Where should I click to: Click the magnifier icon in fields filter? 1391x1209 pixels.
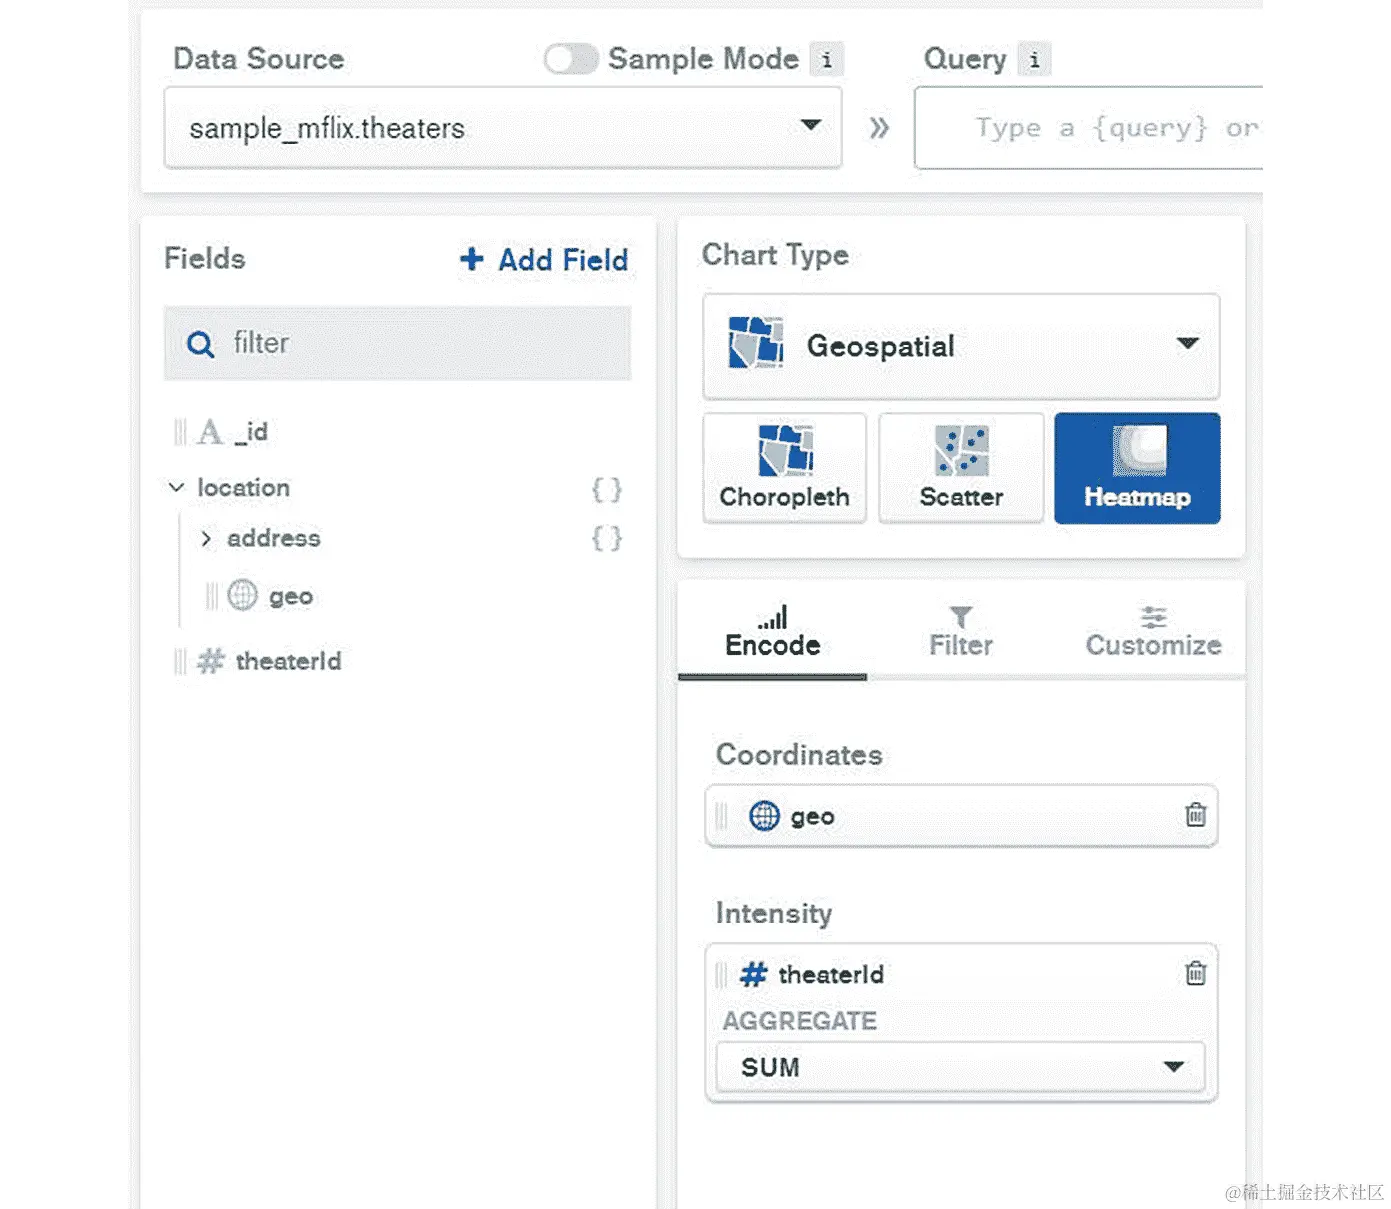coord(200,344)
